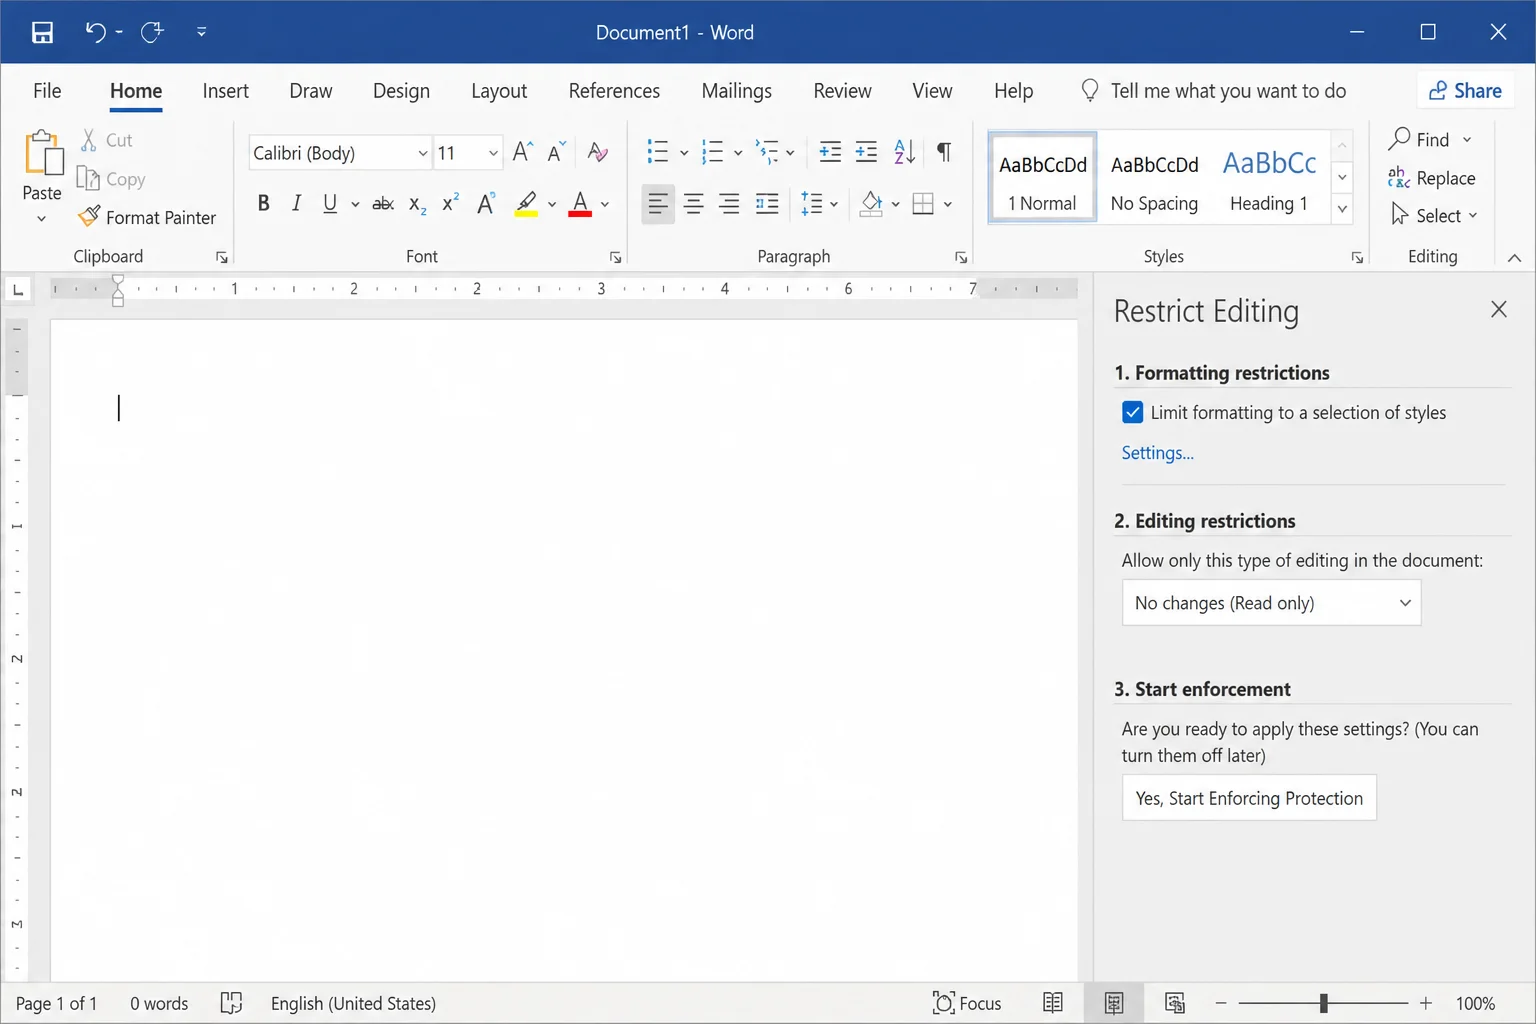
Task: Open the borders dropdown arrow
Action: pyautogui.click(x=948, y=204)
